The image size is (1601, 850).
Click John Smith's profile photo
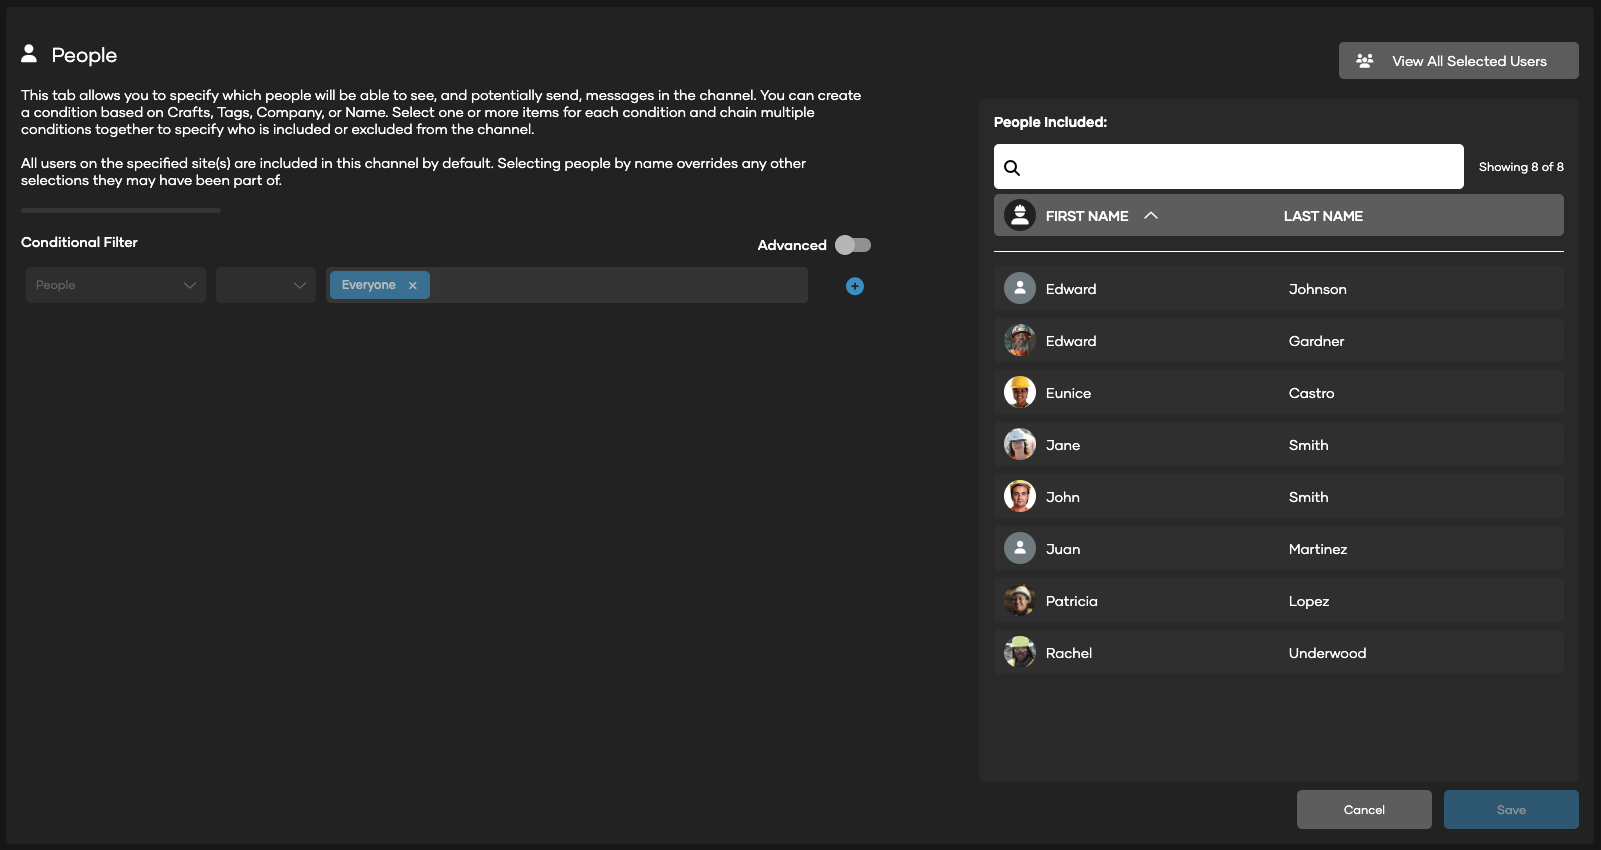point(1020,496)
